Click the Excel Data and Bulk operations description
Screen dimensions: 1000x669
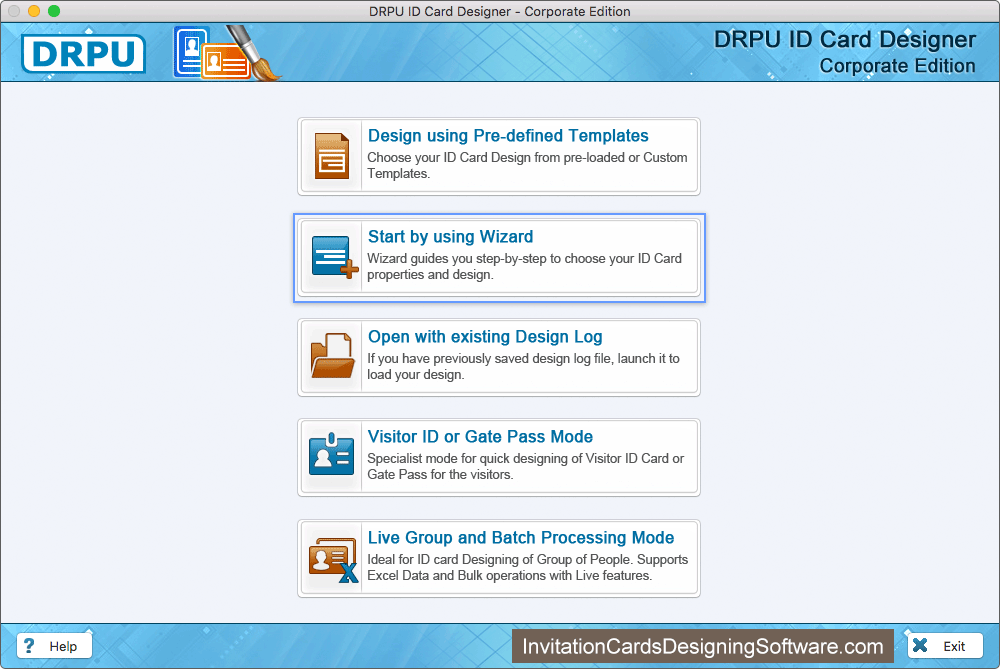click(x=527, y=568)
